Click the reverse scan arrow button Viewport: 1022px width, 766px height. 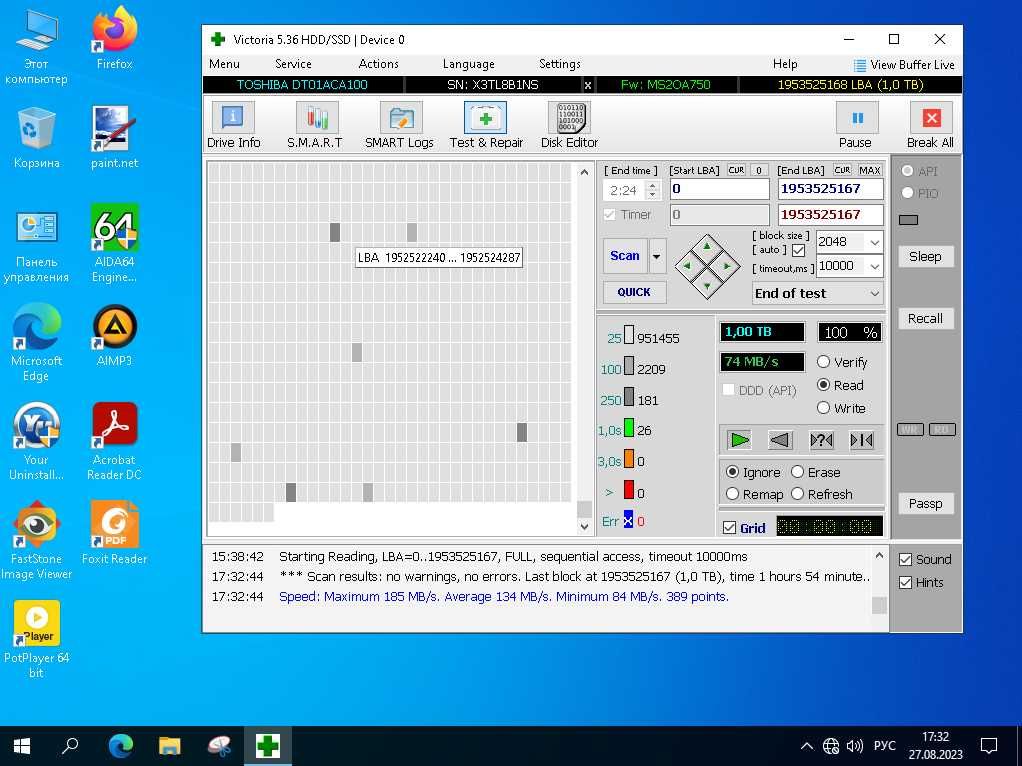pyautogui.click(x=780, y=440)
